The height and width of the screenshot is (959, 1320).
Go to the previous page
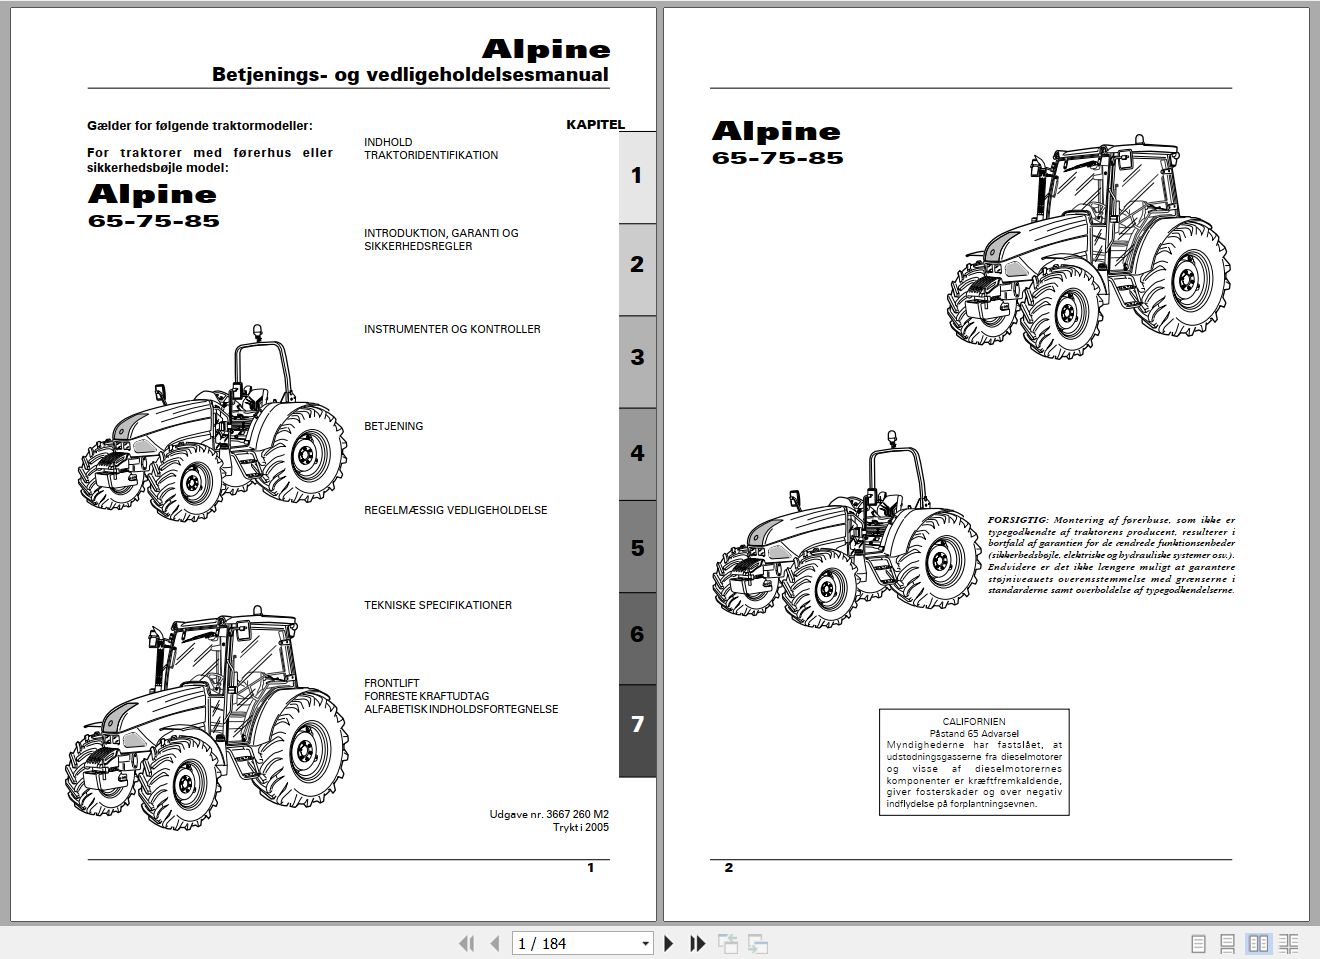494,943
